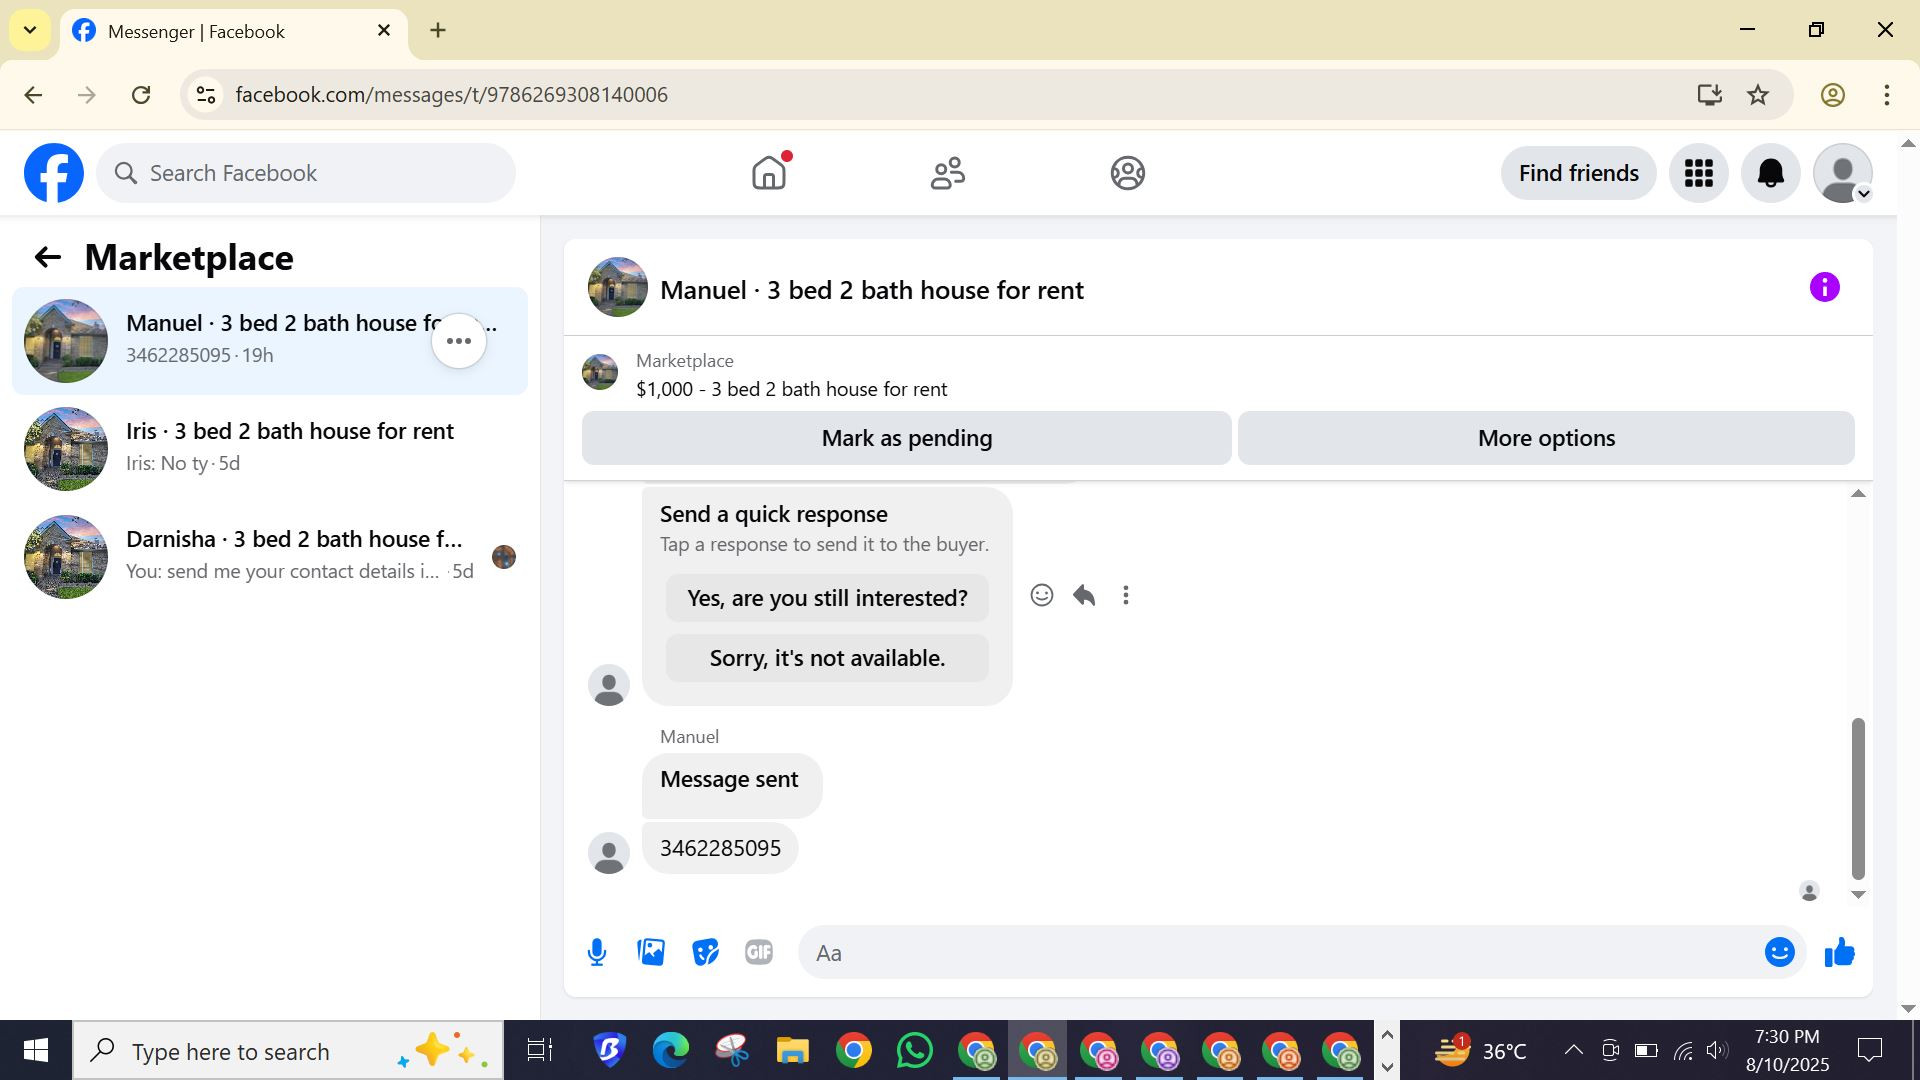Open more options for the message
This screenshot has width=1920, height=1080.
click(1126, 596)
